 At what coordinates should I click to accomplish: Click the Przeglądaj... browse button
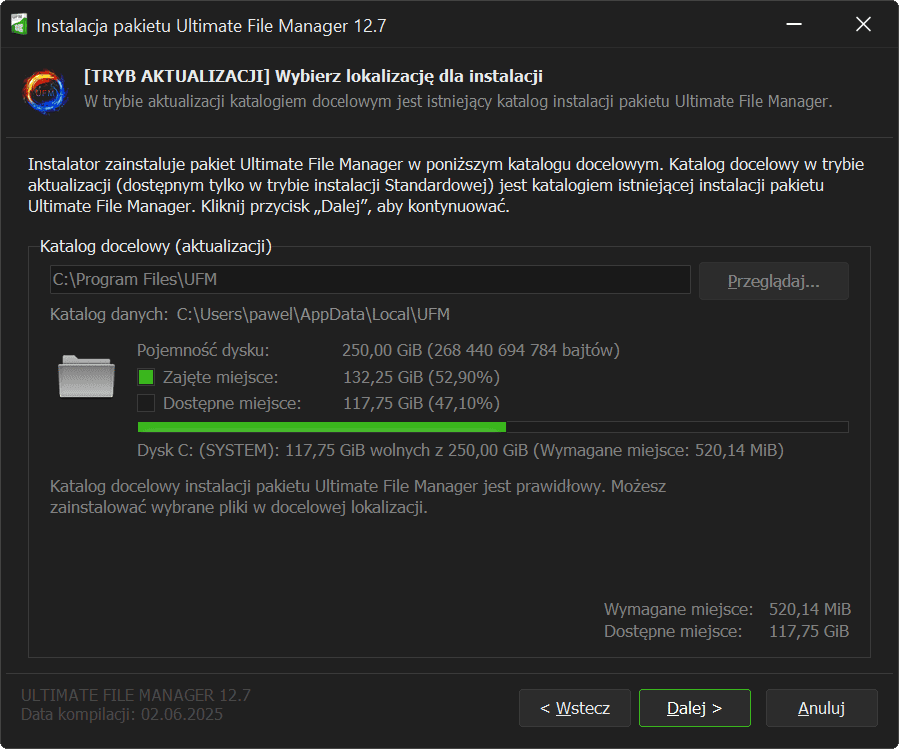(773, 281)
